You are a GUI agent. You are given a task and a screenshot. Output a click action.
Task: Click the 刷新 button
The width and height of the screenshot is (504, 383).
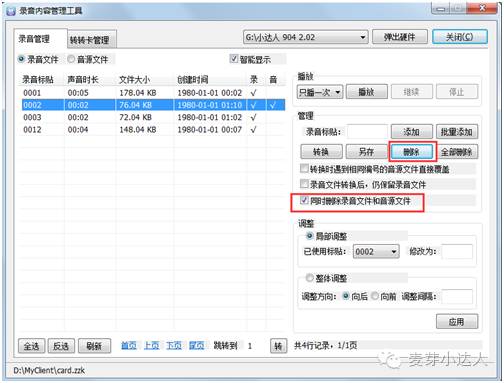coord(94,346)
